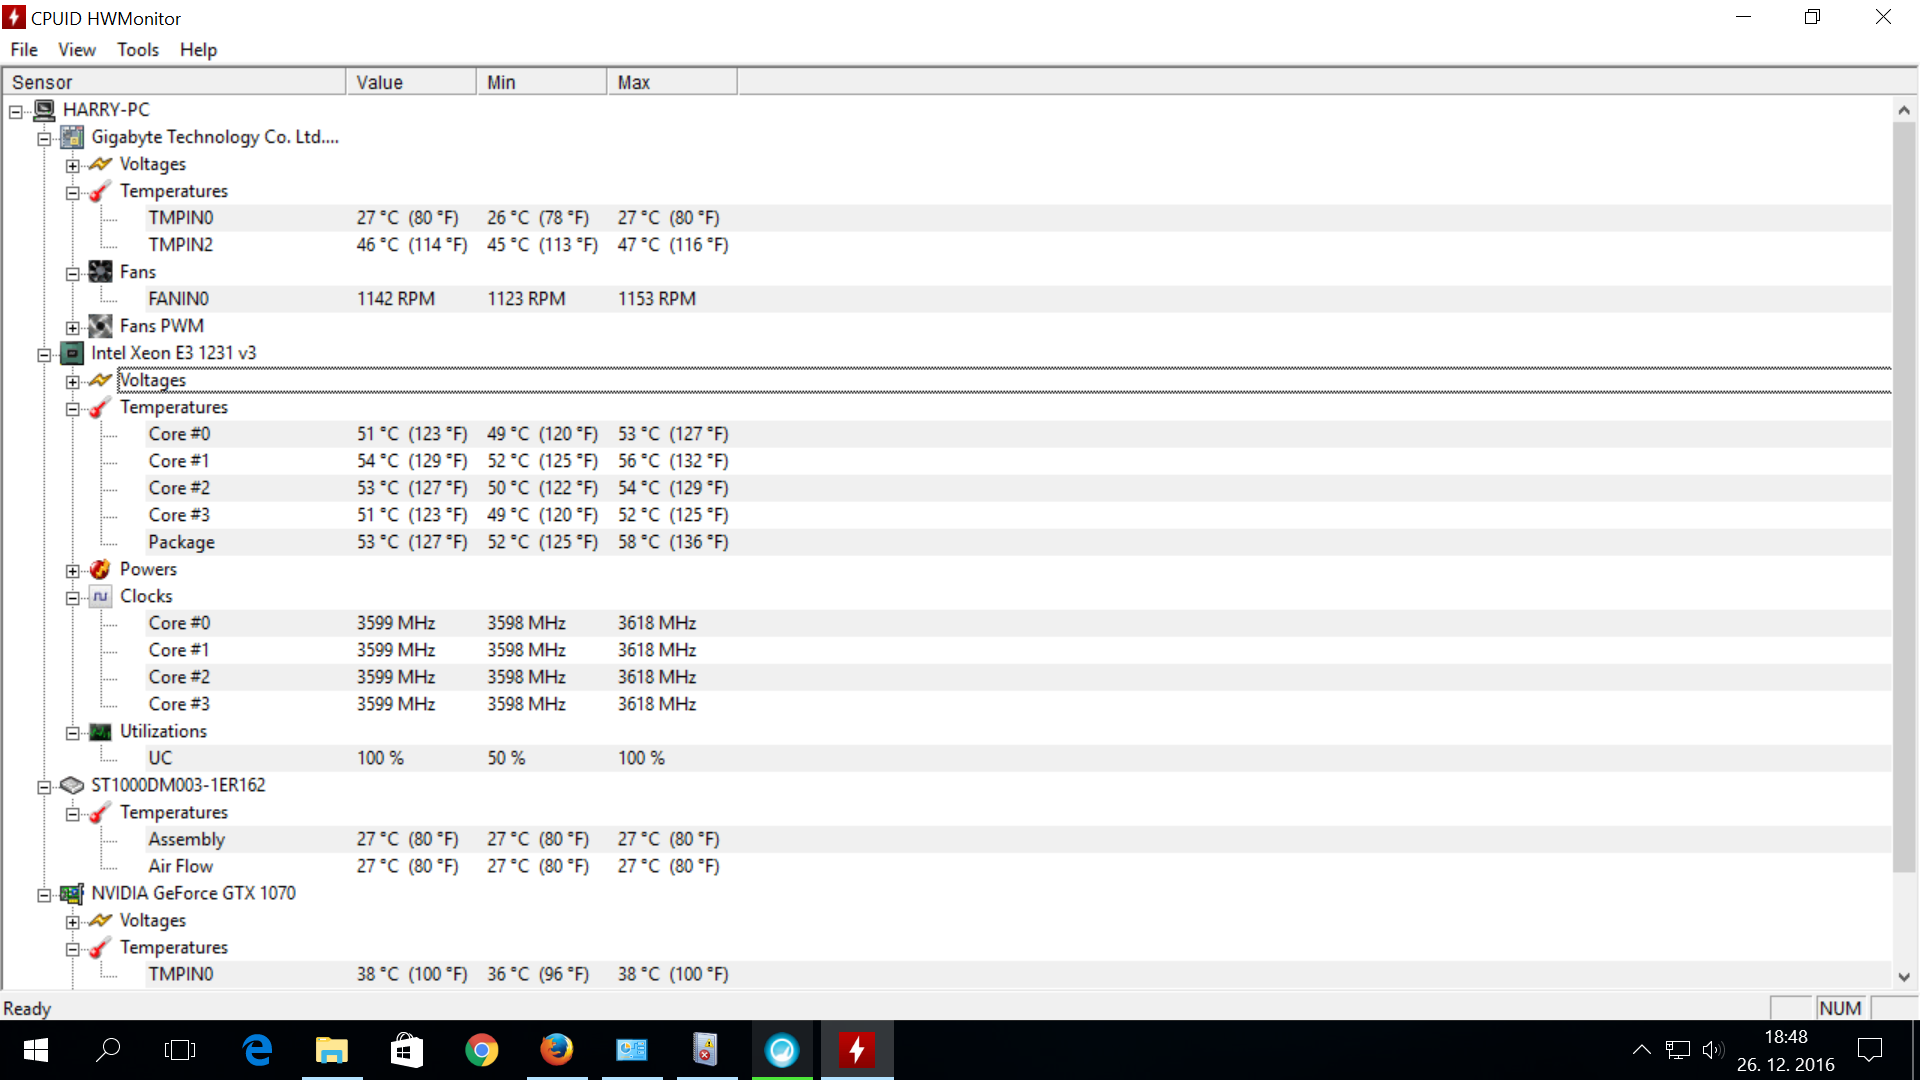Expand the Fans PWM node
The height and width of the screenshot is (1080, 1920).
pyautogui.click(x=73, y=327)
